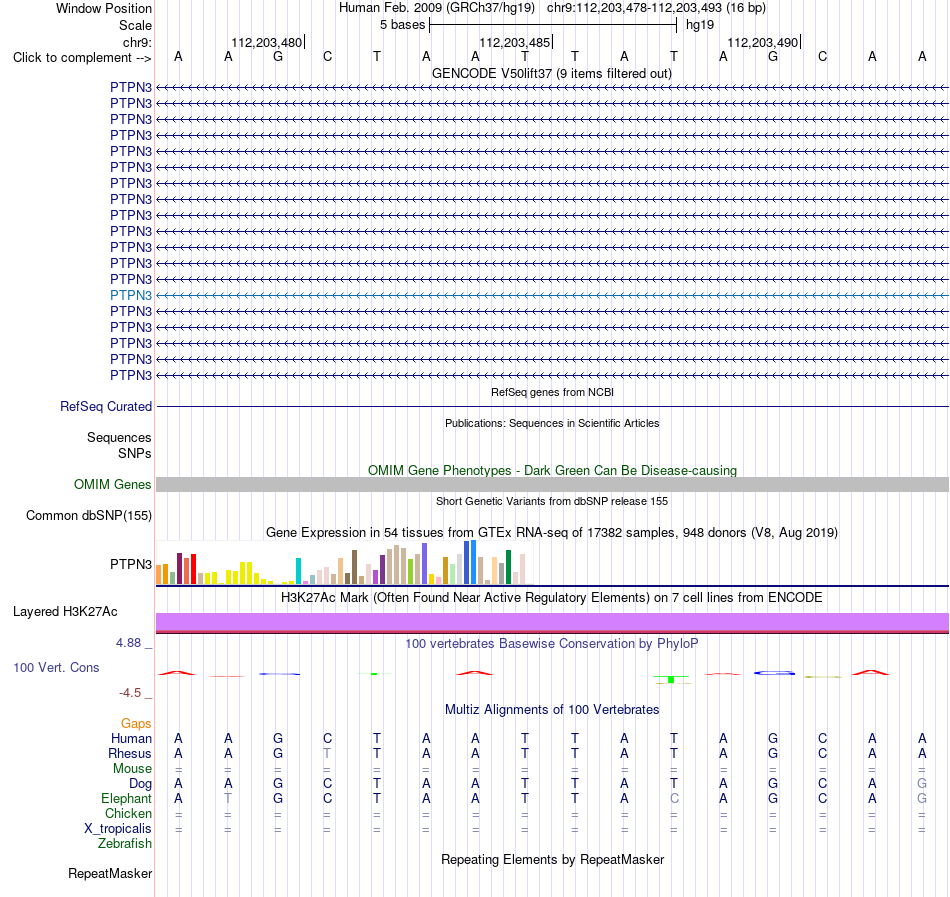Click the orange Gaps label
Image resolution: width=950 pixels, height=897 pixels.
136,724
